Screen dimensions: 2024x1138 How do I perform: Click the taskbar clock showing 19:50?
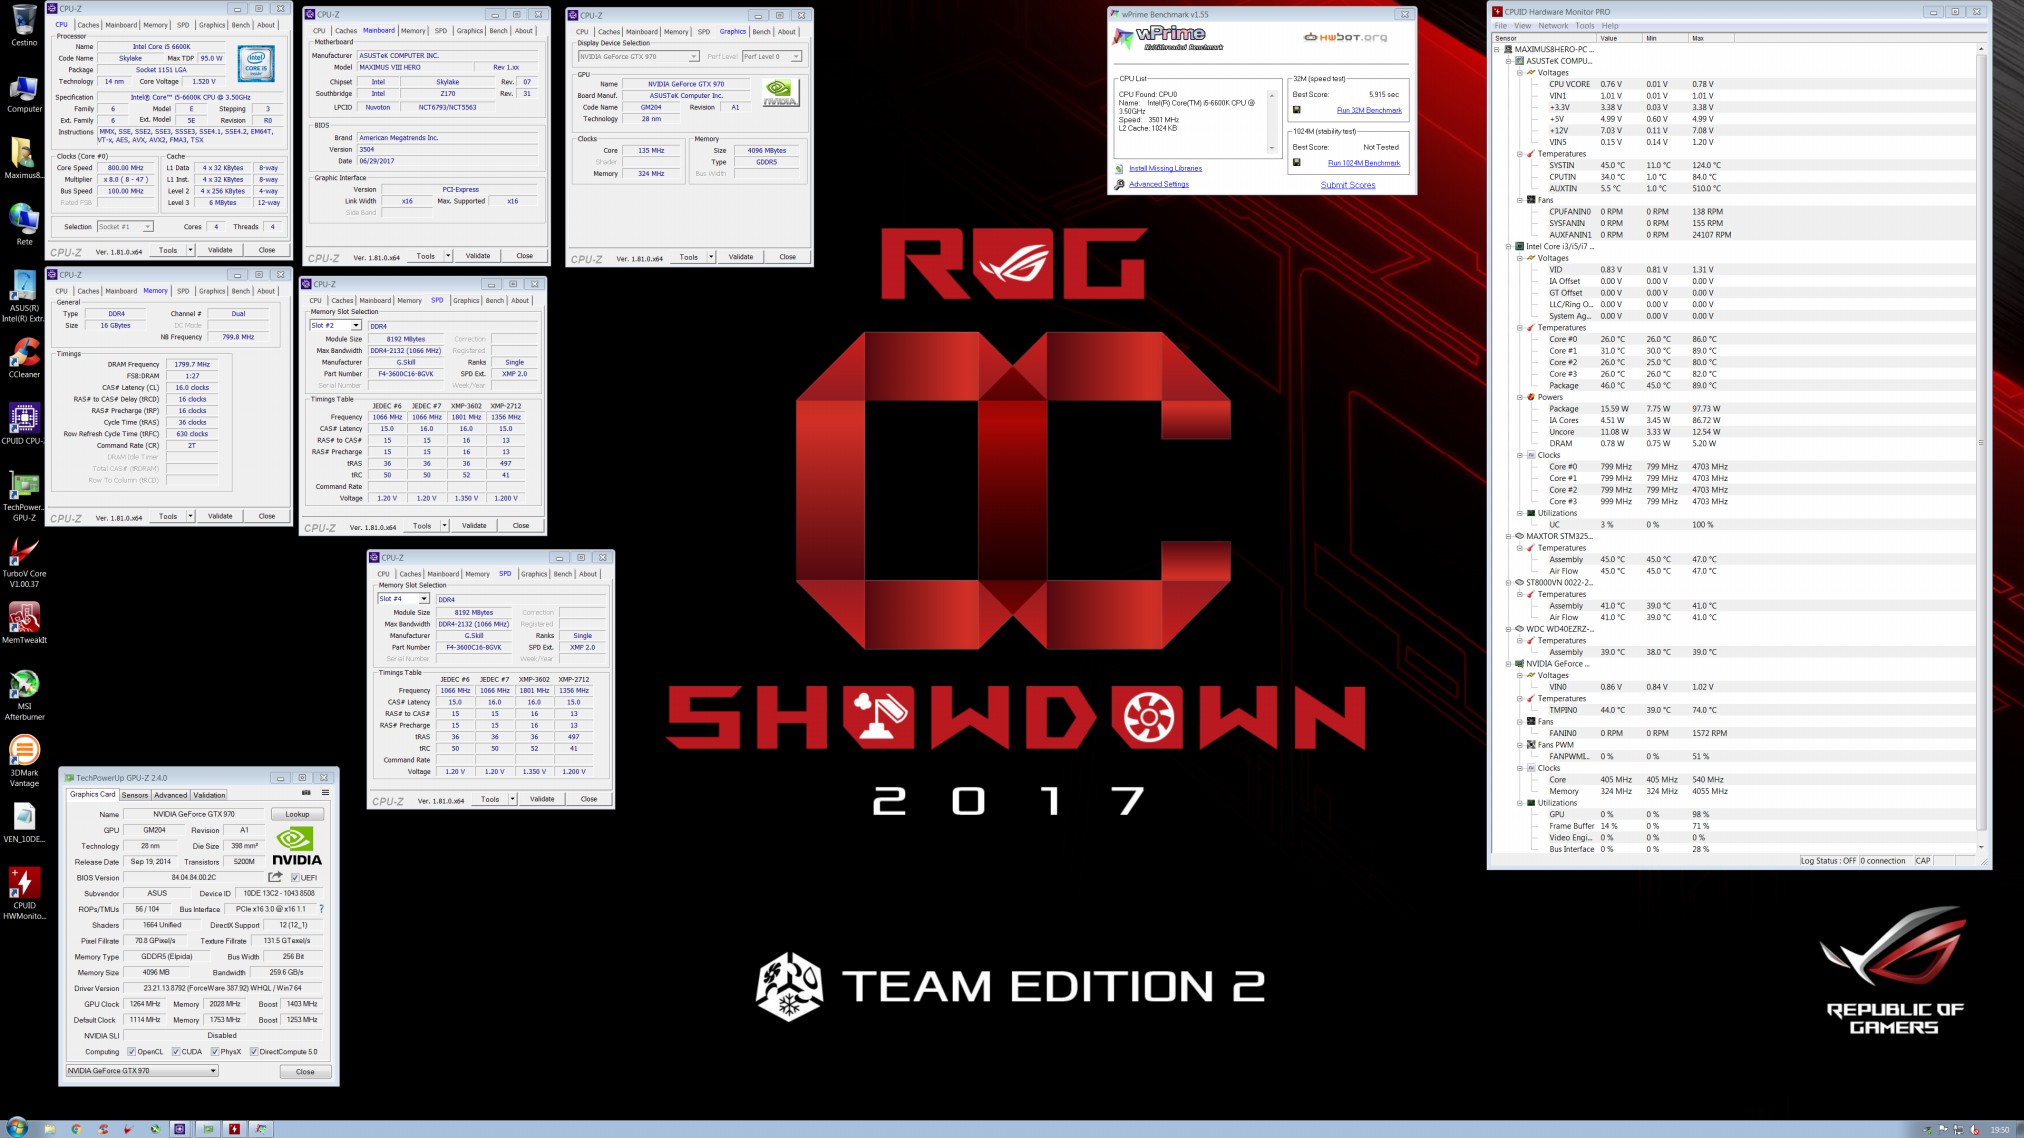point(1999,1130)
